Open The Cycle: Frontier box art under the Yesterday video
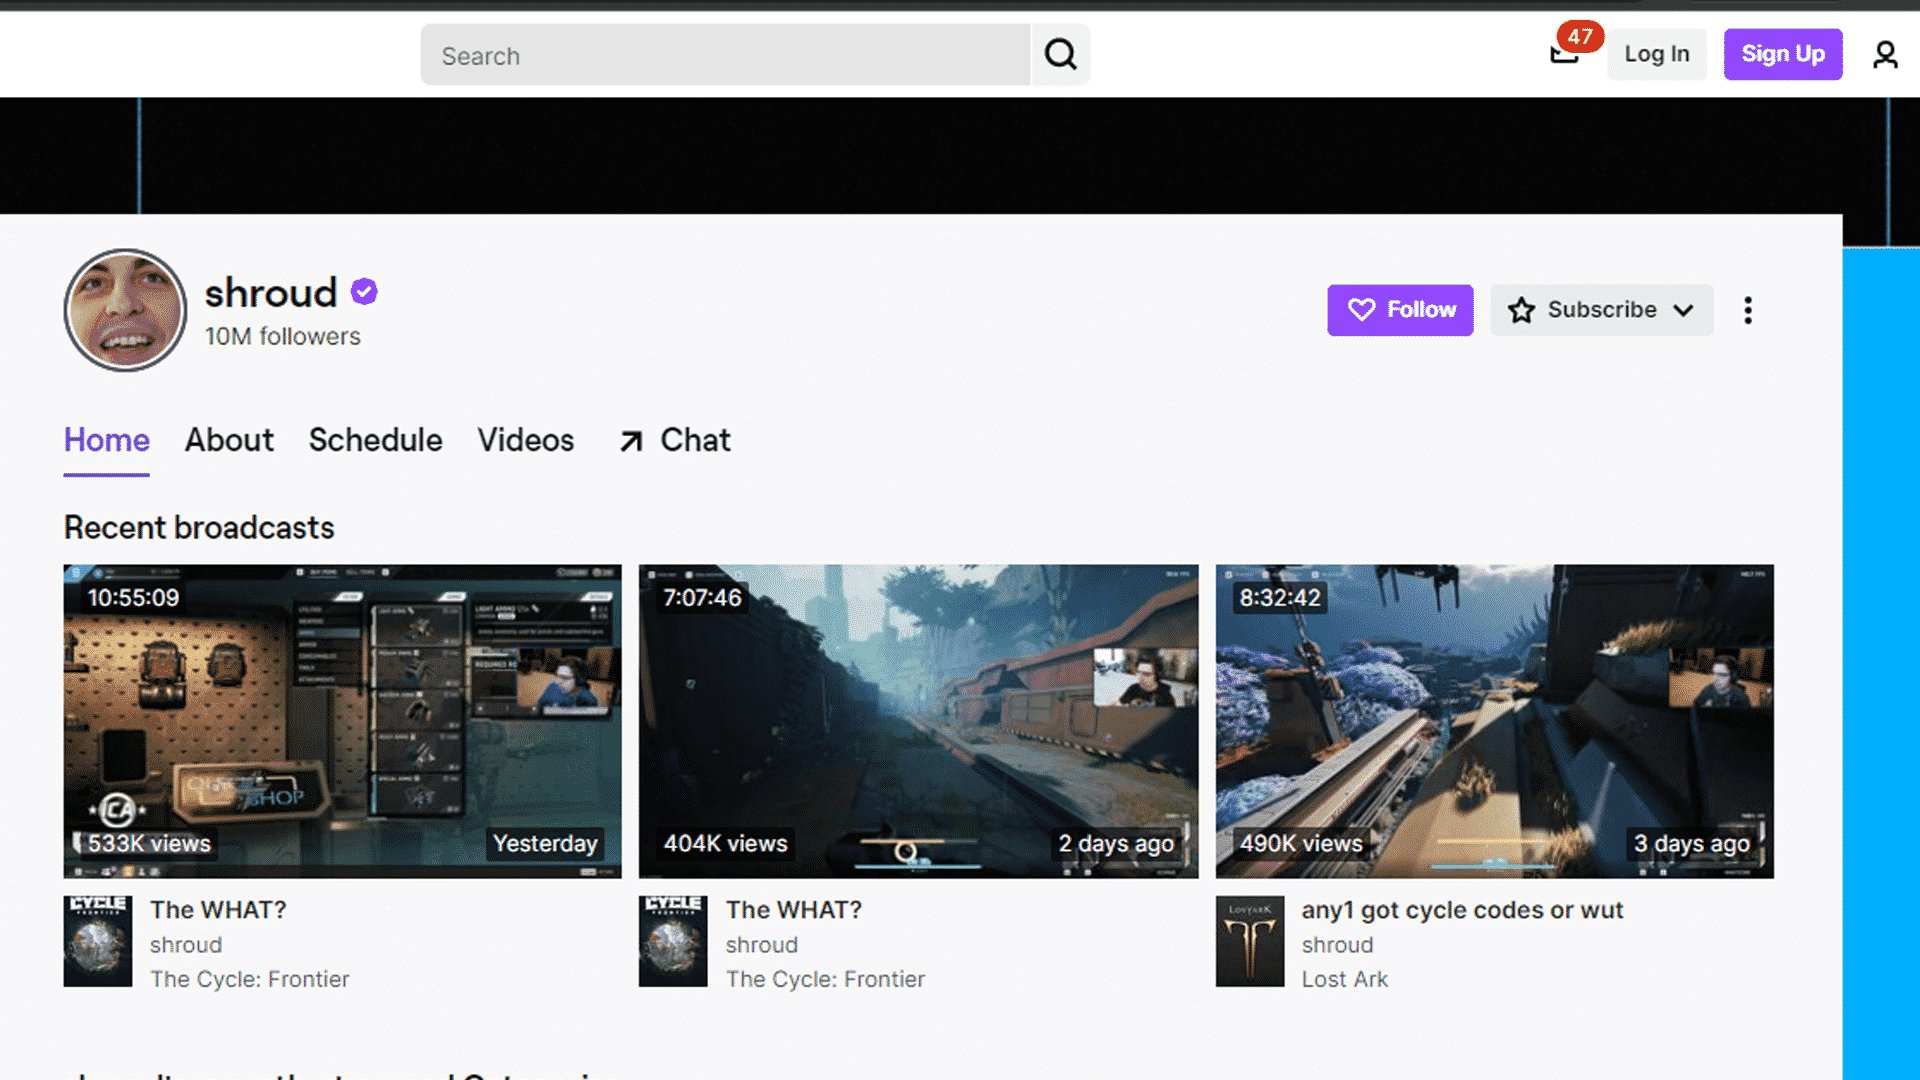 coord(98,941)
